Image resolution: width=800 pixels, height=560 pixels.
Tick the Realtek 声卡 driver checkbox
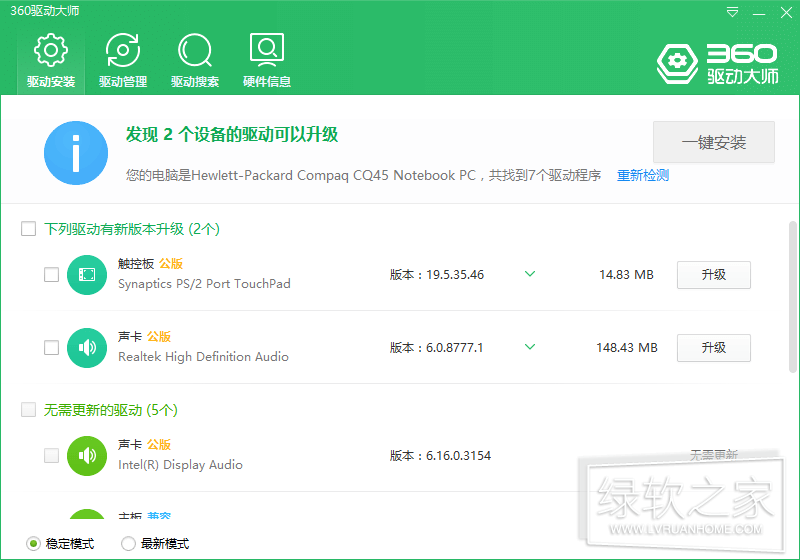coord(51,348)
